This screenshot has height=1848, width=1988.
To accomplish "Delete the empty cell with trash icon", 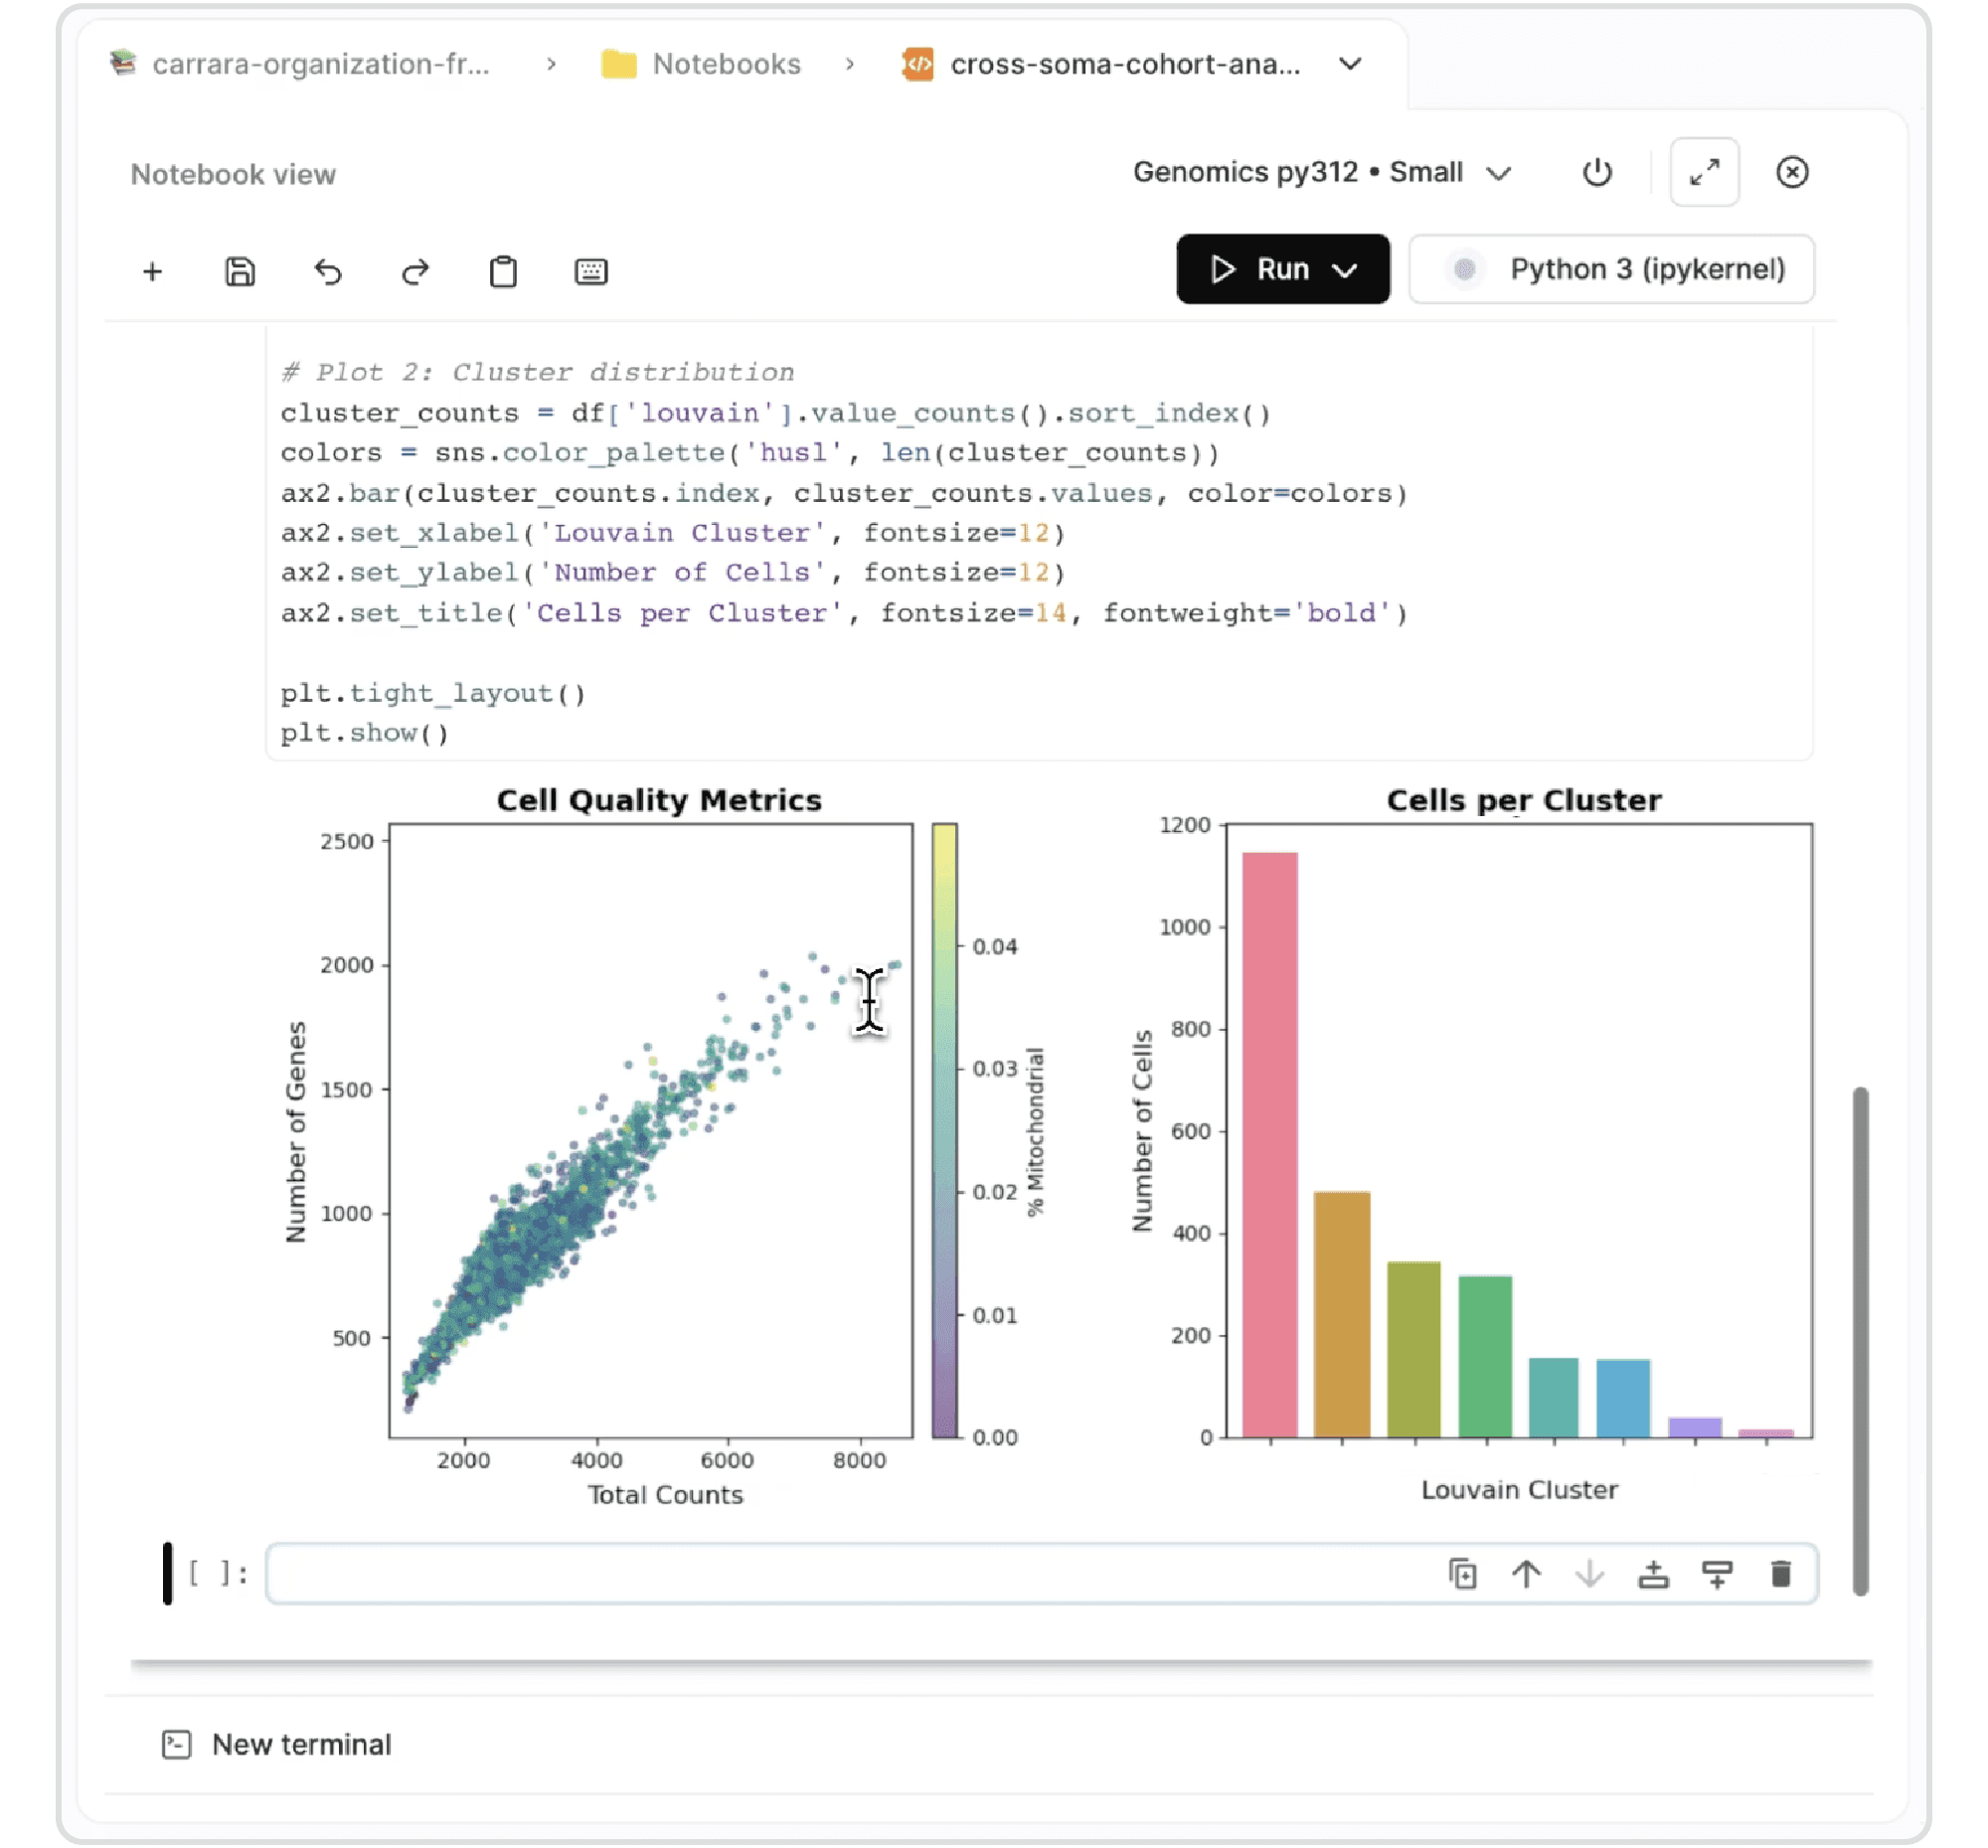I will coord(1780,1574).
